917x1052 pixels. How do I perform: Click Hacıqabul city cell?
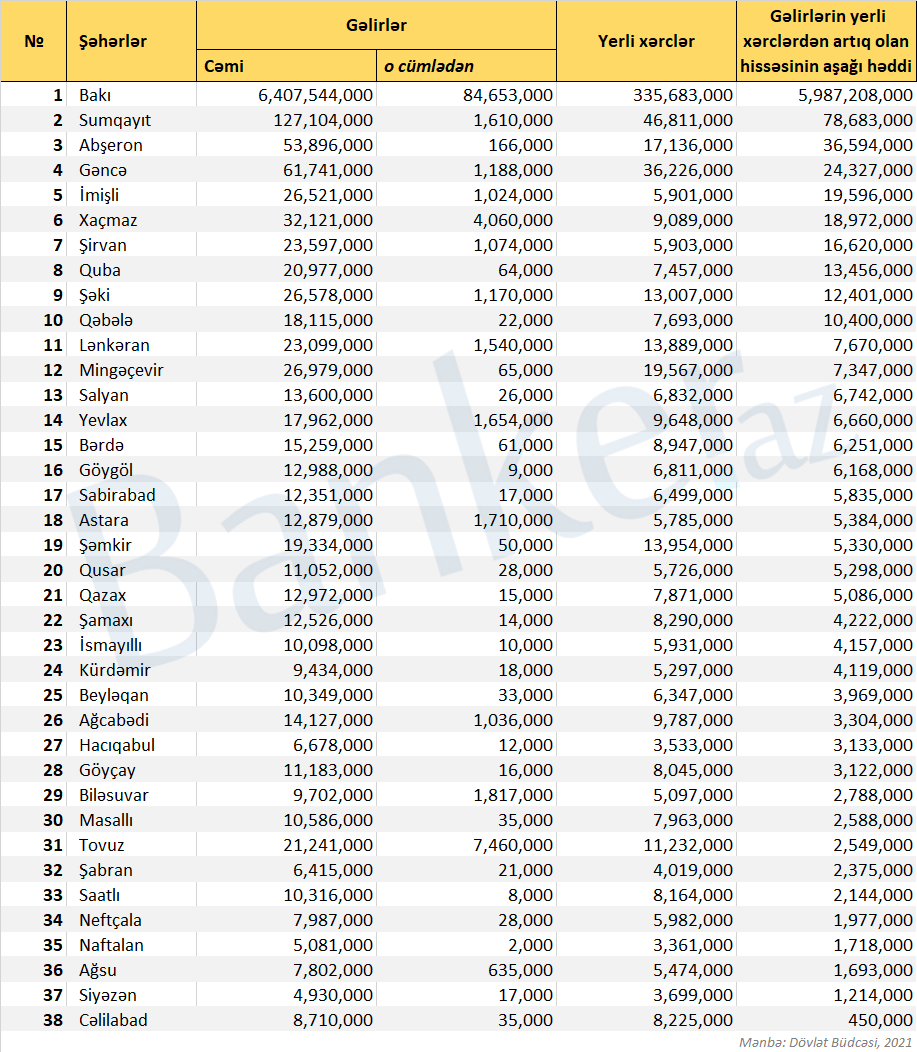coord(131,745)
